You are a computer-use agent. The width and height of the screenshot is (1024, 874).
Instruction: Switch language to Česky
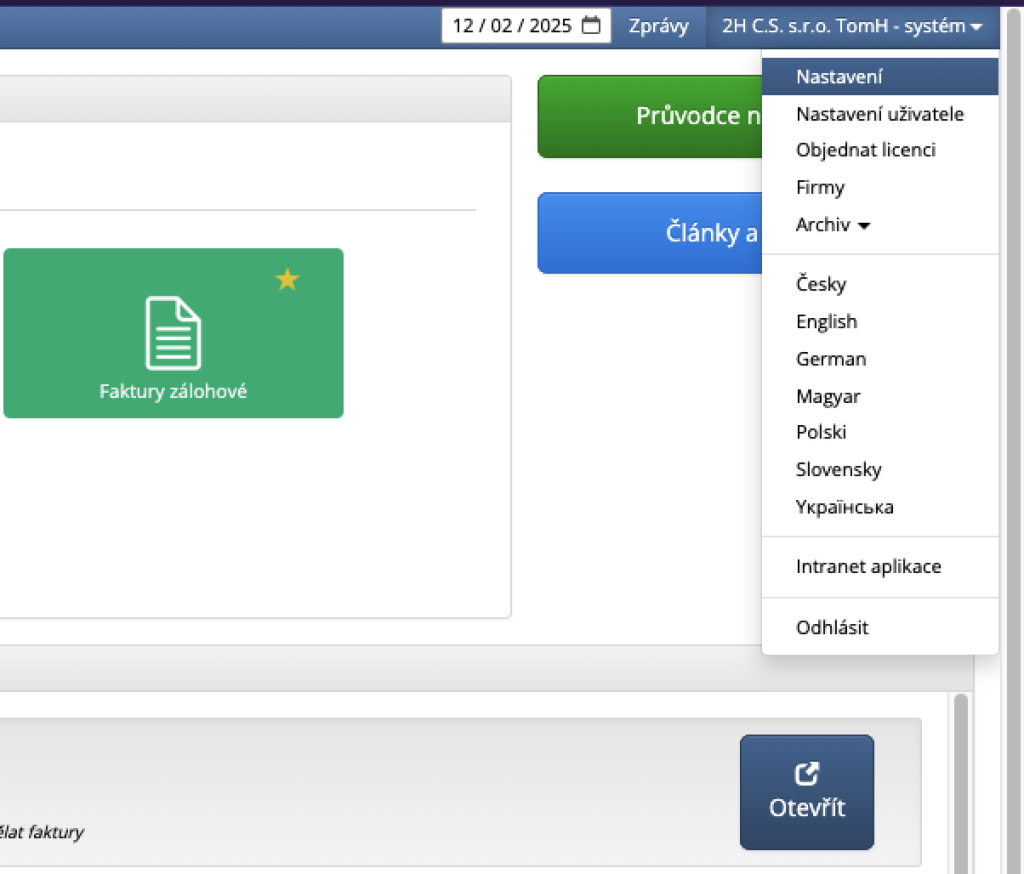point(821,284)
